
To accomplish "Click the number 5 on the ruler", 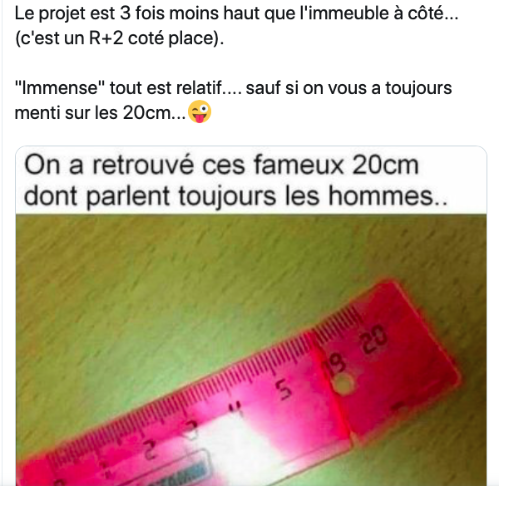I will coord(284,389).
